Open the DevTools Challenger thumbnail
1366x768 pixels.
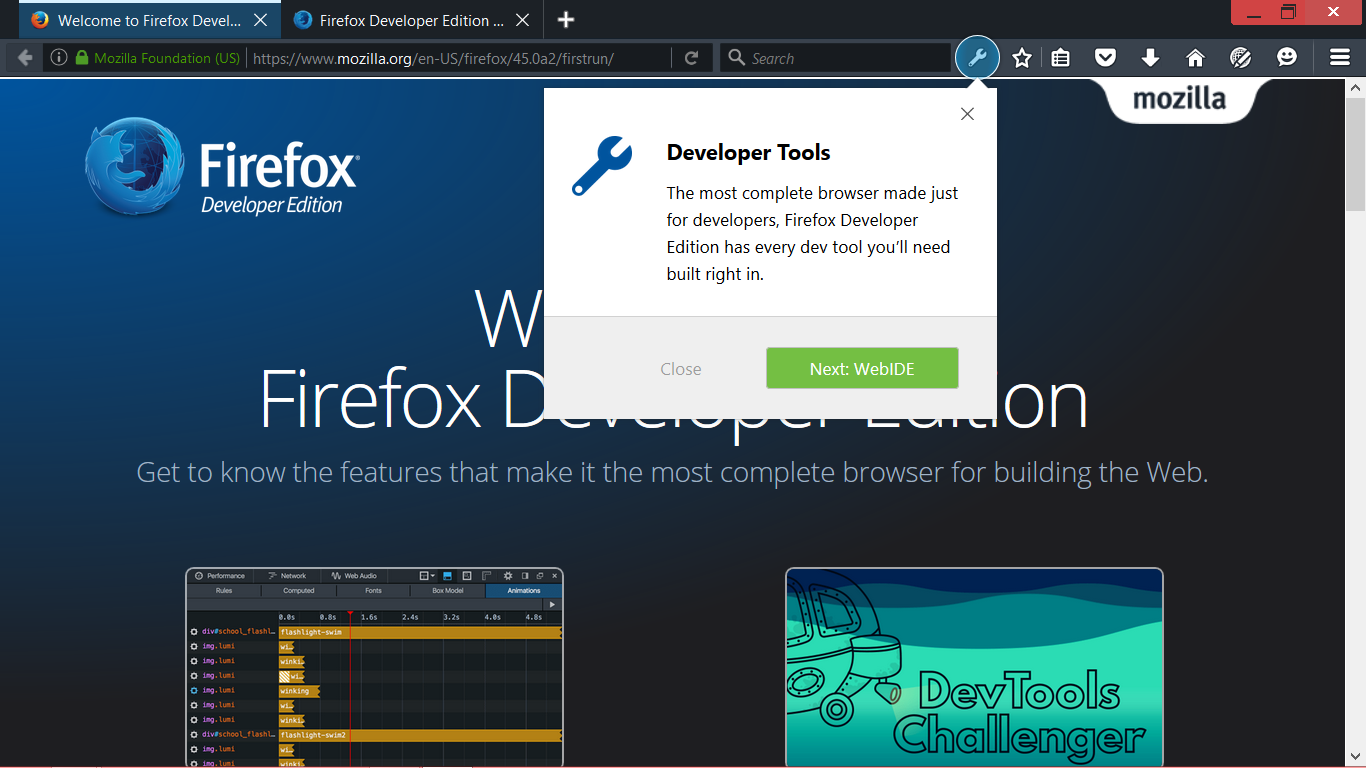(974, 667)
